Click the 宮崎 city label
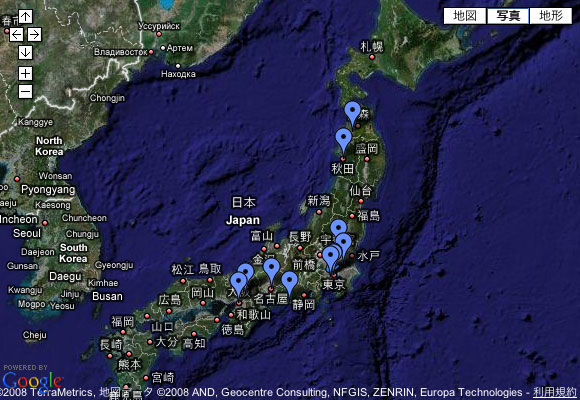Image resolution: width=580 pixels, height=400 pixels. tap(163, 377)
